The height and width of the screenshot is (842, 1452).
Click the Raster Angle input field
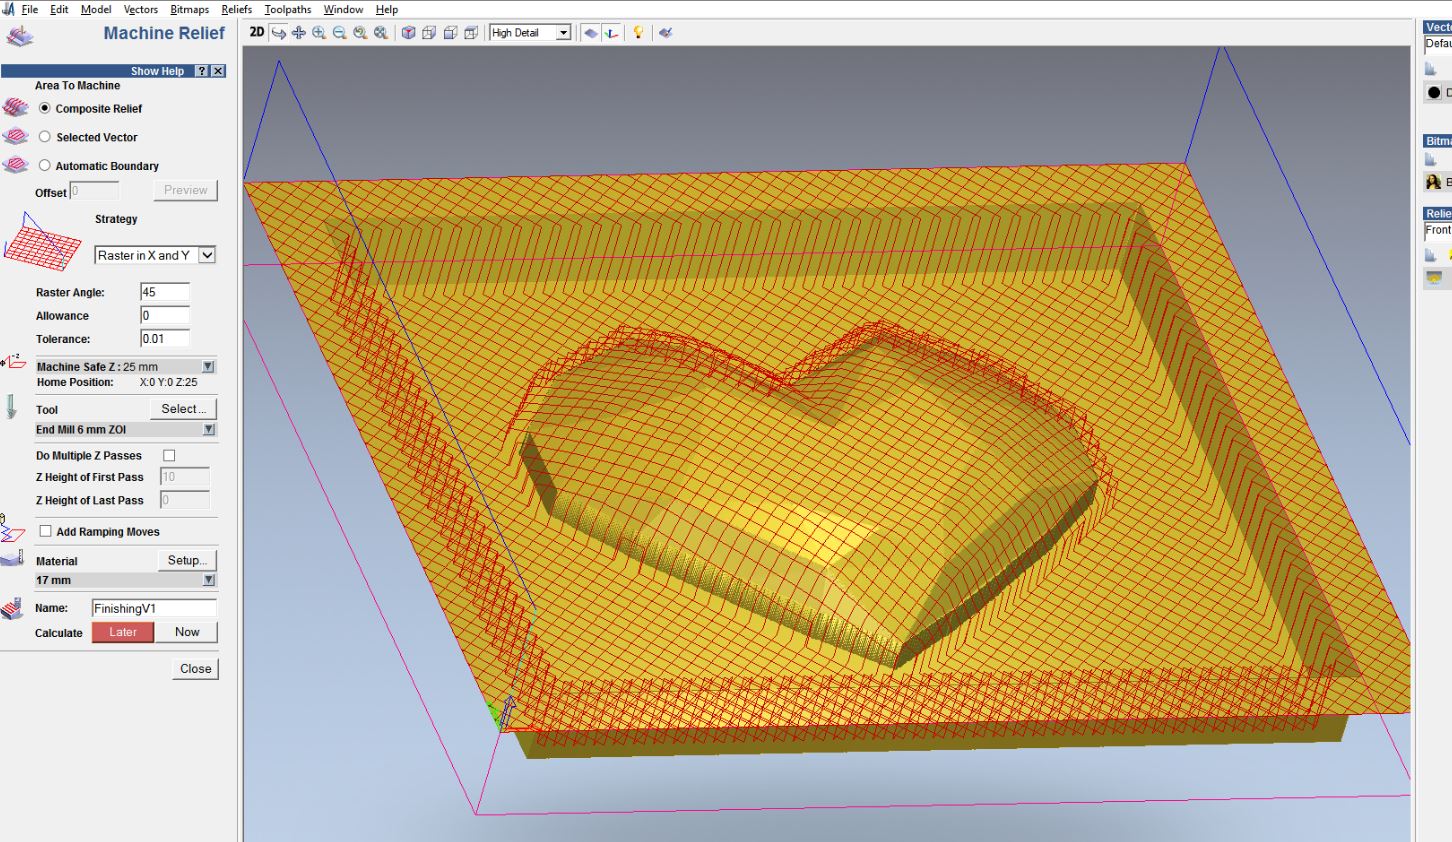165,292
